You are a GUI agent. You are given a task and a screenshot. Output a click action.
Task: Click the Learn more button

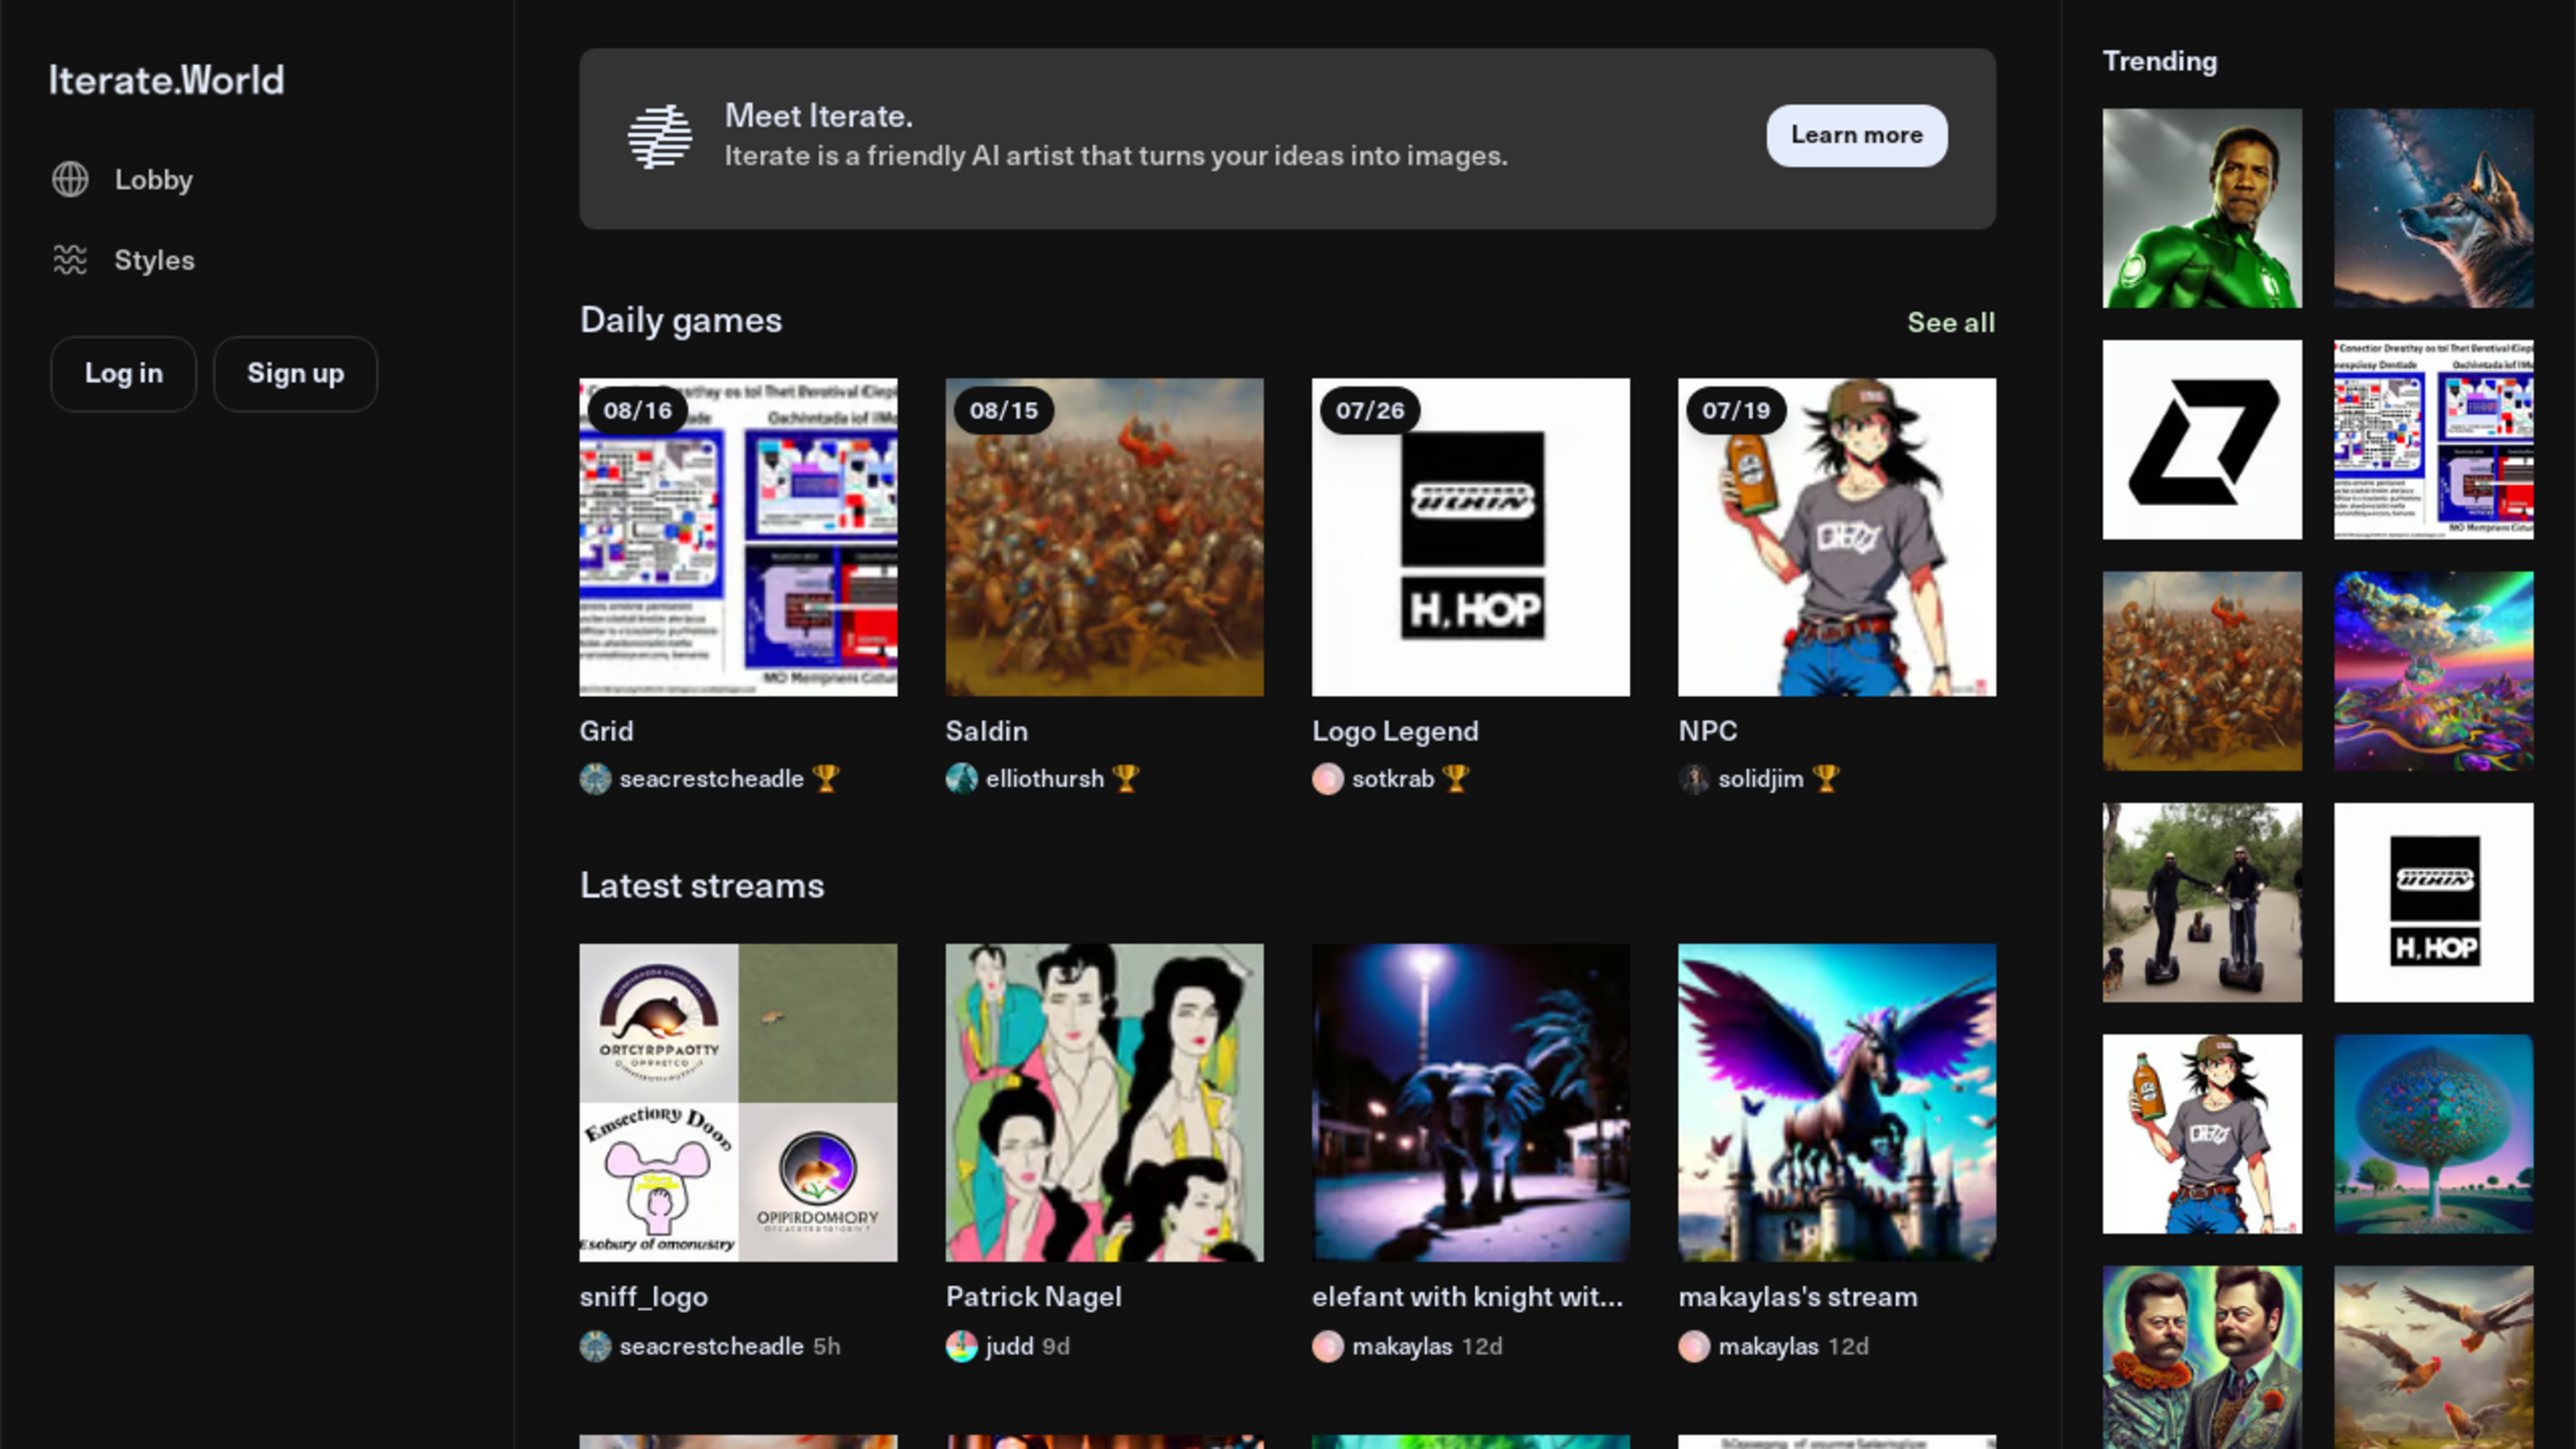(1856, 134)
